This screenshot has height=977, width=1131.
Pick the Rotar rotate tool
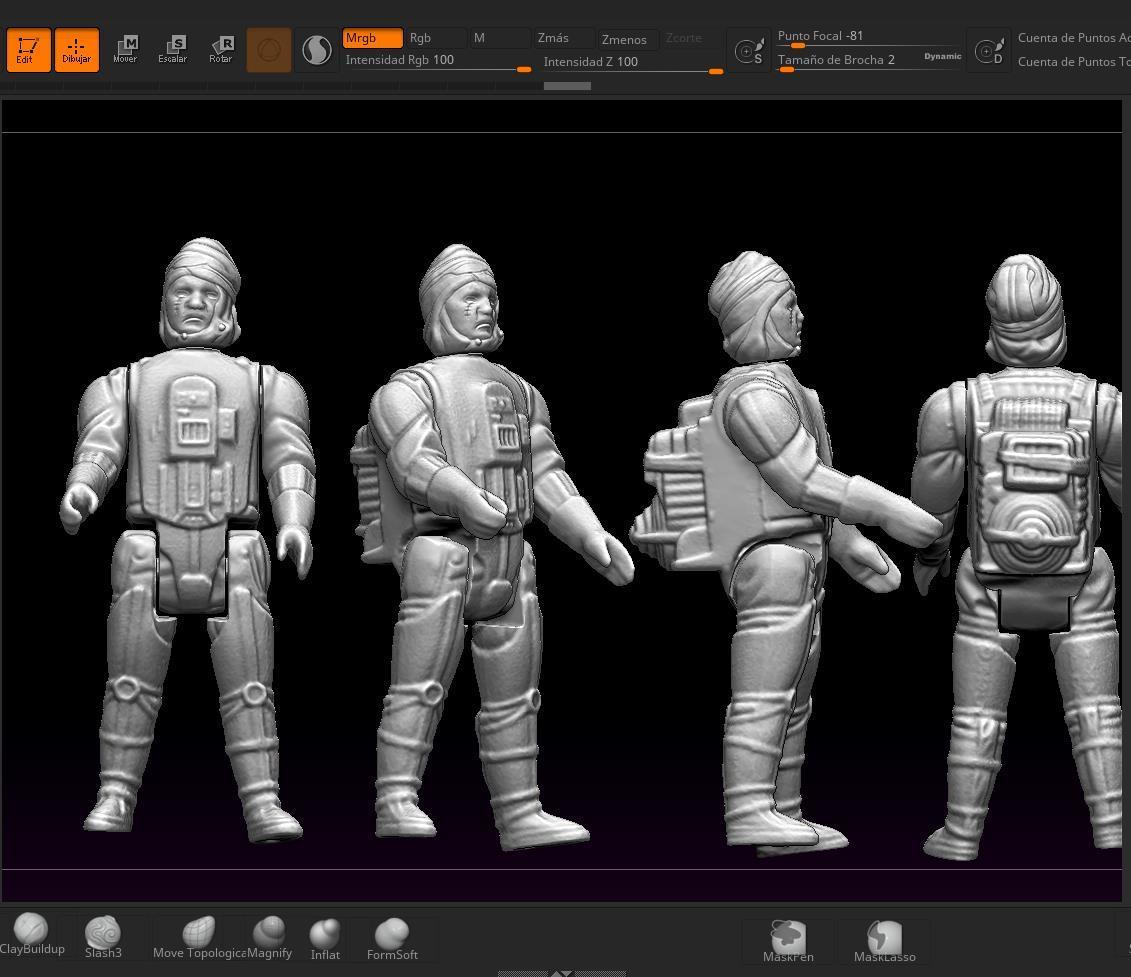coord(221,50)
